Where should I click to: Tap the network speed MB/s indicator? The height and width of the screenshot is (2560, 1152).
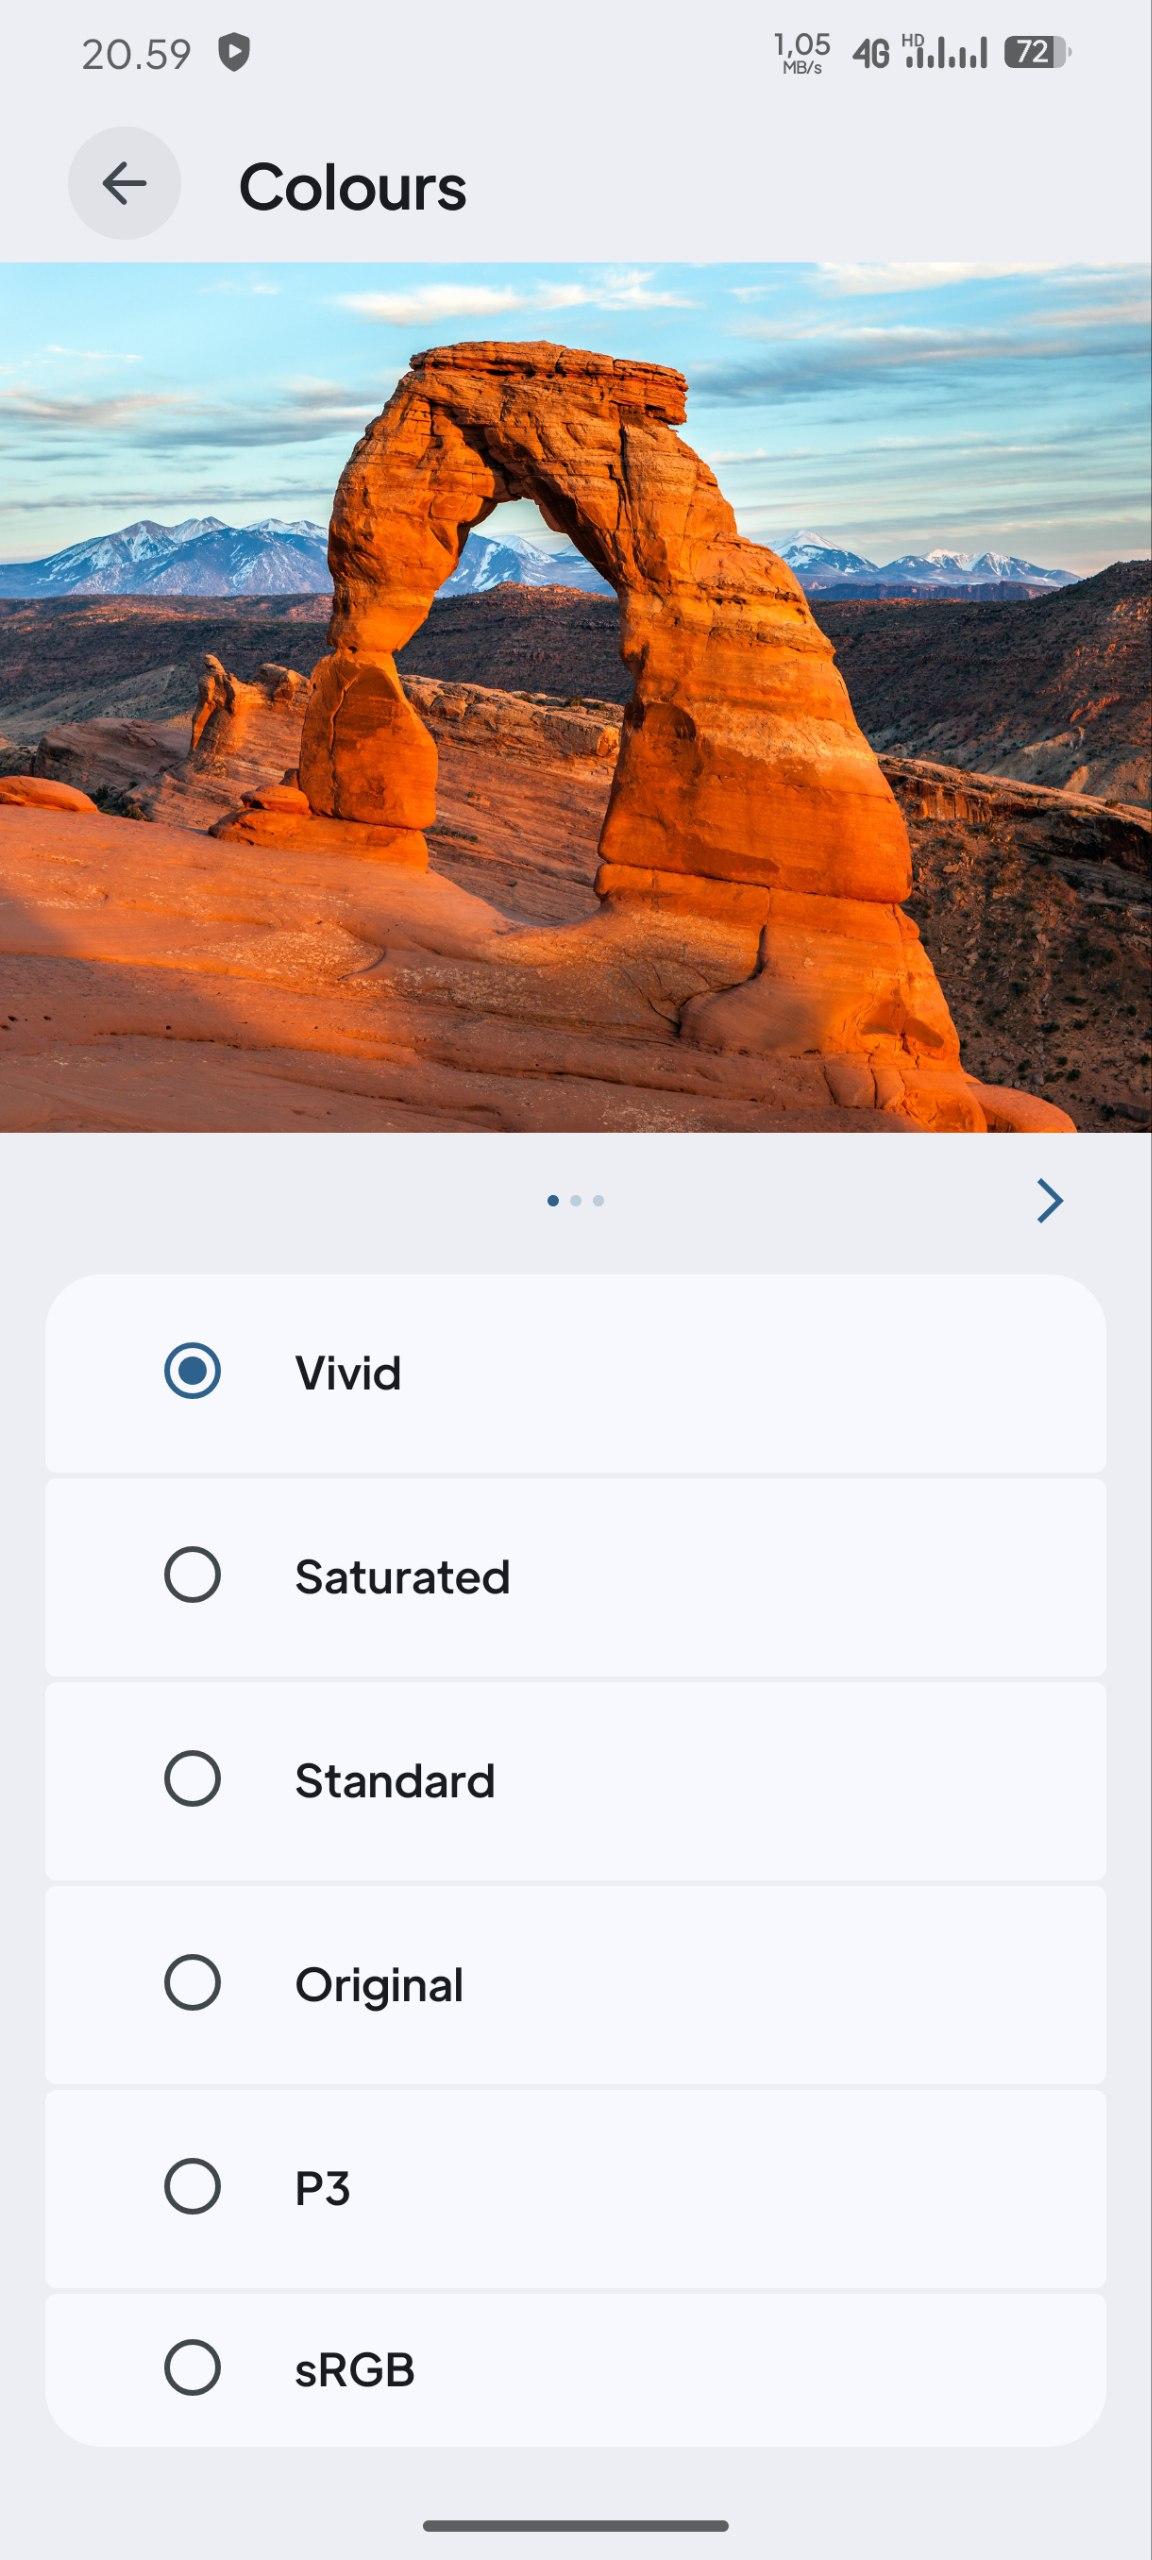pos(802,53)
